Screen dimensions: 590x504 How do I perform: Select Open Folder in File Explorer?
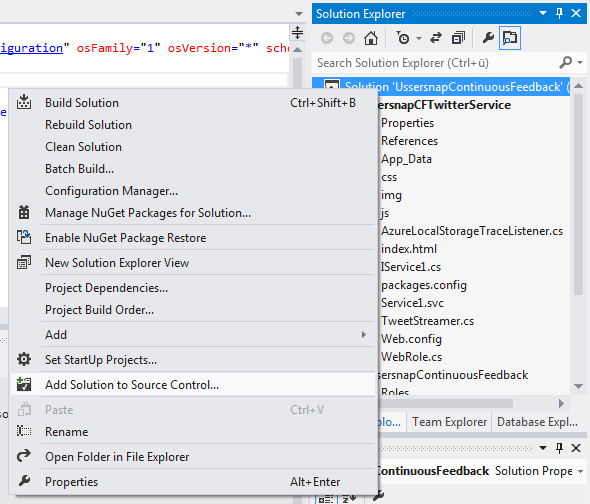tap(193, 456)
